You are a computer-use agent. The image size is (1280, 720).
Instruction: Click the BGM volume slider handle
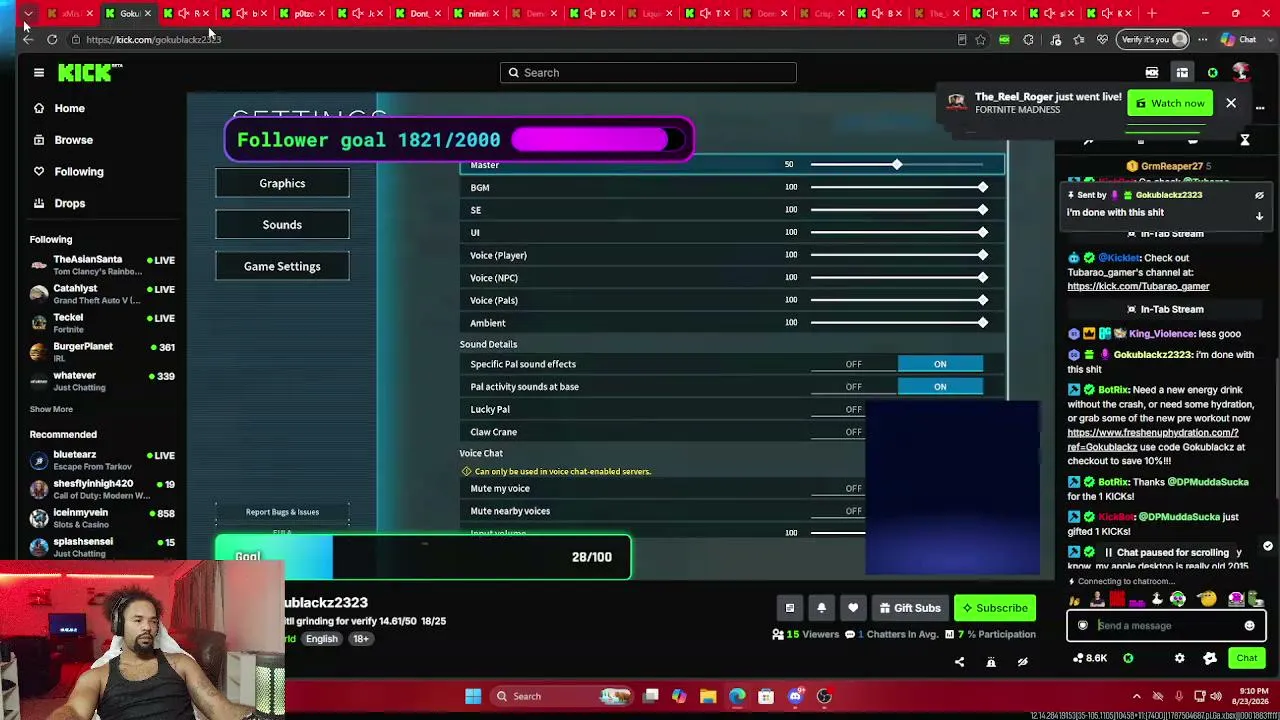tap(983, 187)
